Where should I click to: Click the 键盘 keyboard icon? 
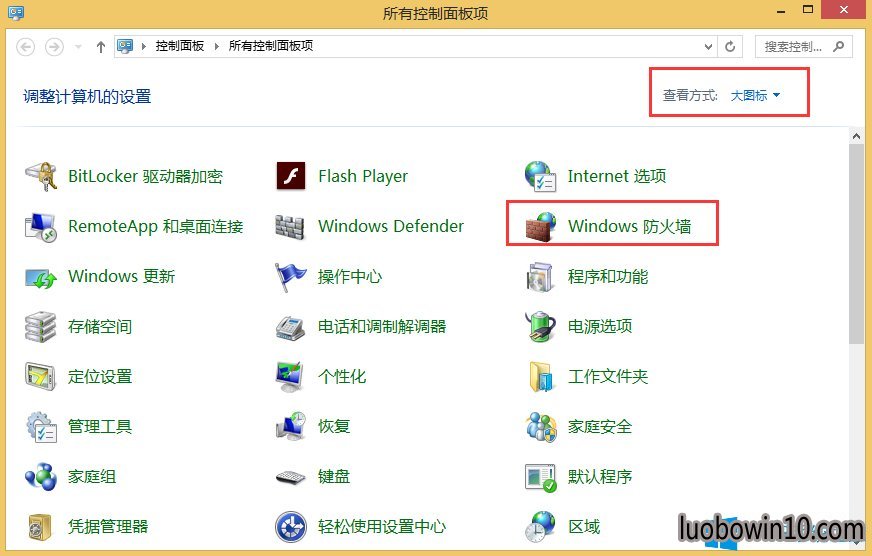tap(291, 478)
